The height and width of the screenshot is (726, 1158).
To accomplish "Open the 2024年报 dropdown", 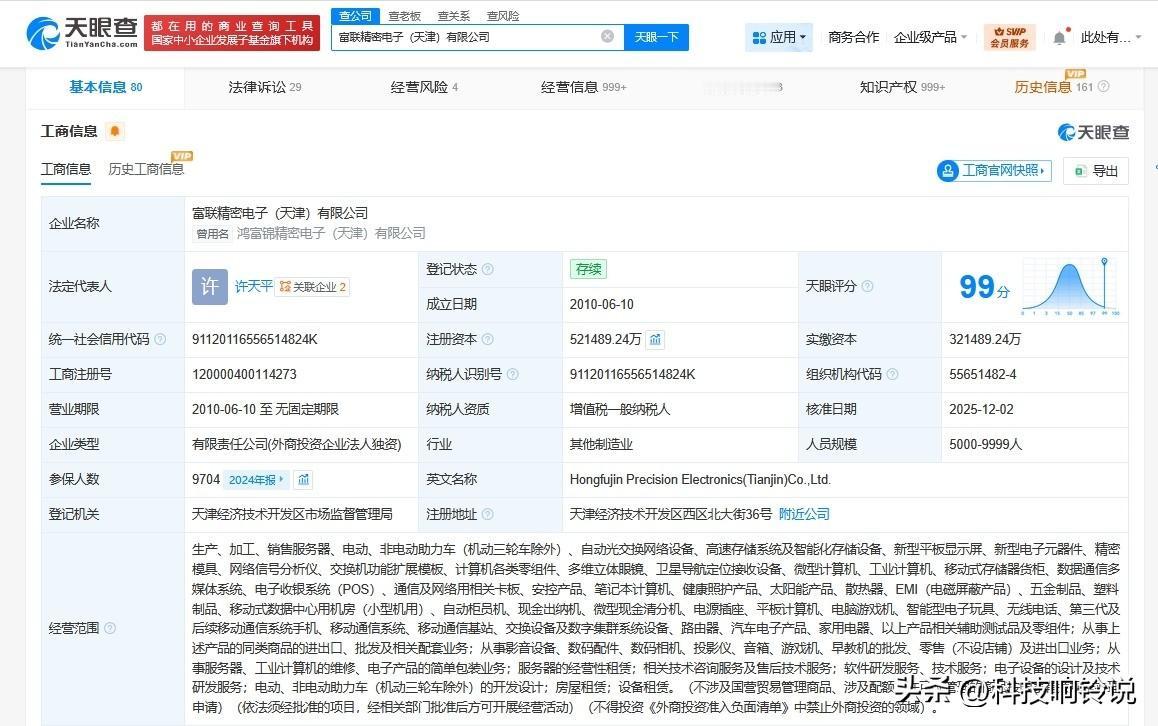I will click(x=253, y=479).
